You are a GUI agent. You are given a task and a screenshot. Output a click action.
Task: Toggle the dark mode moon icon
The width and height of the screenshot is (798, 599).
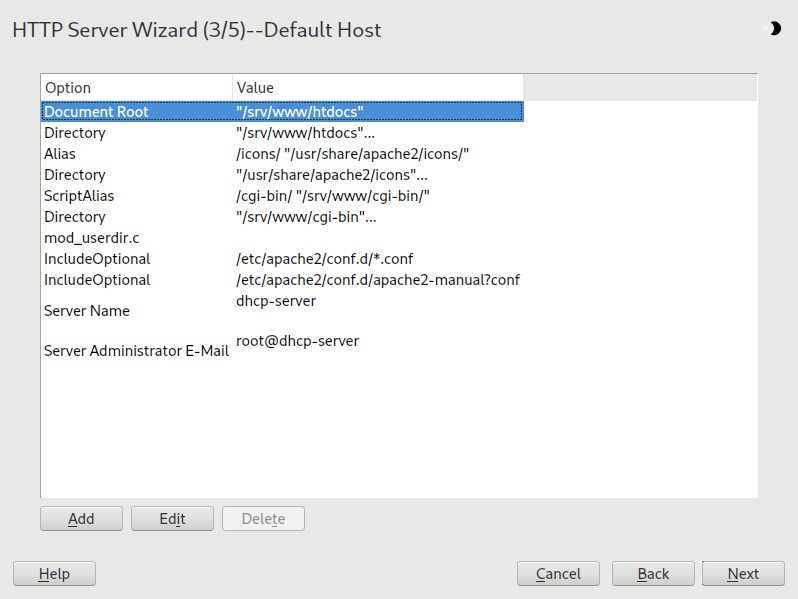click(773, 29)
